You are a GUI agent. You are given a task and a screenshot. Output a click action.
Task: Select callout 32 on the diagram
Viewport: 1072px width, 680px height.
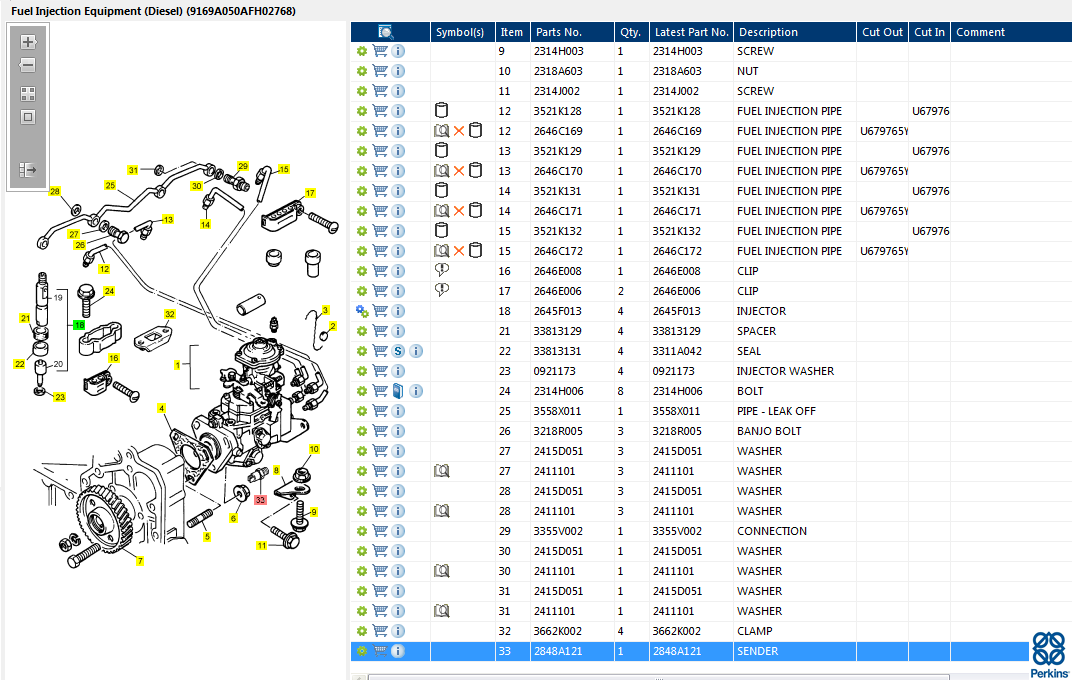coord(170,314)
